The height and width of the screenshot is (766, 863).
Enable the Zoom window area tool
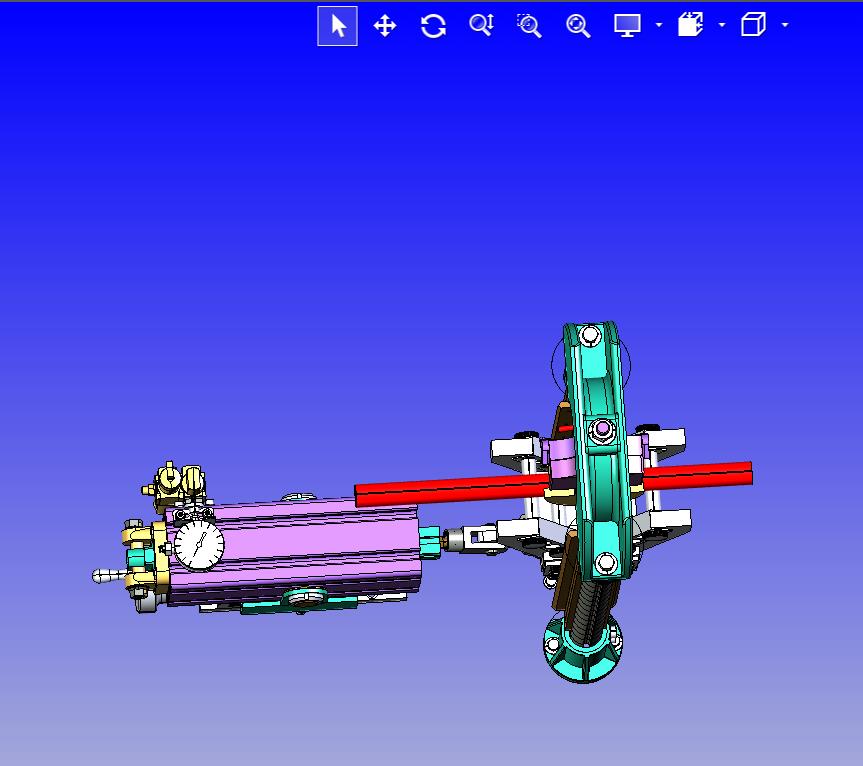click(x=529, y=26)
